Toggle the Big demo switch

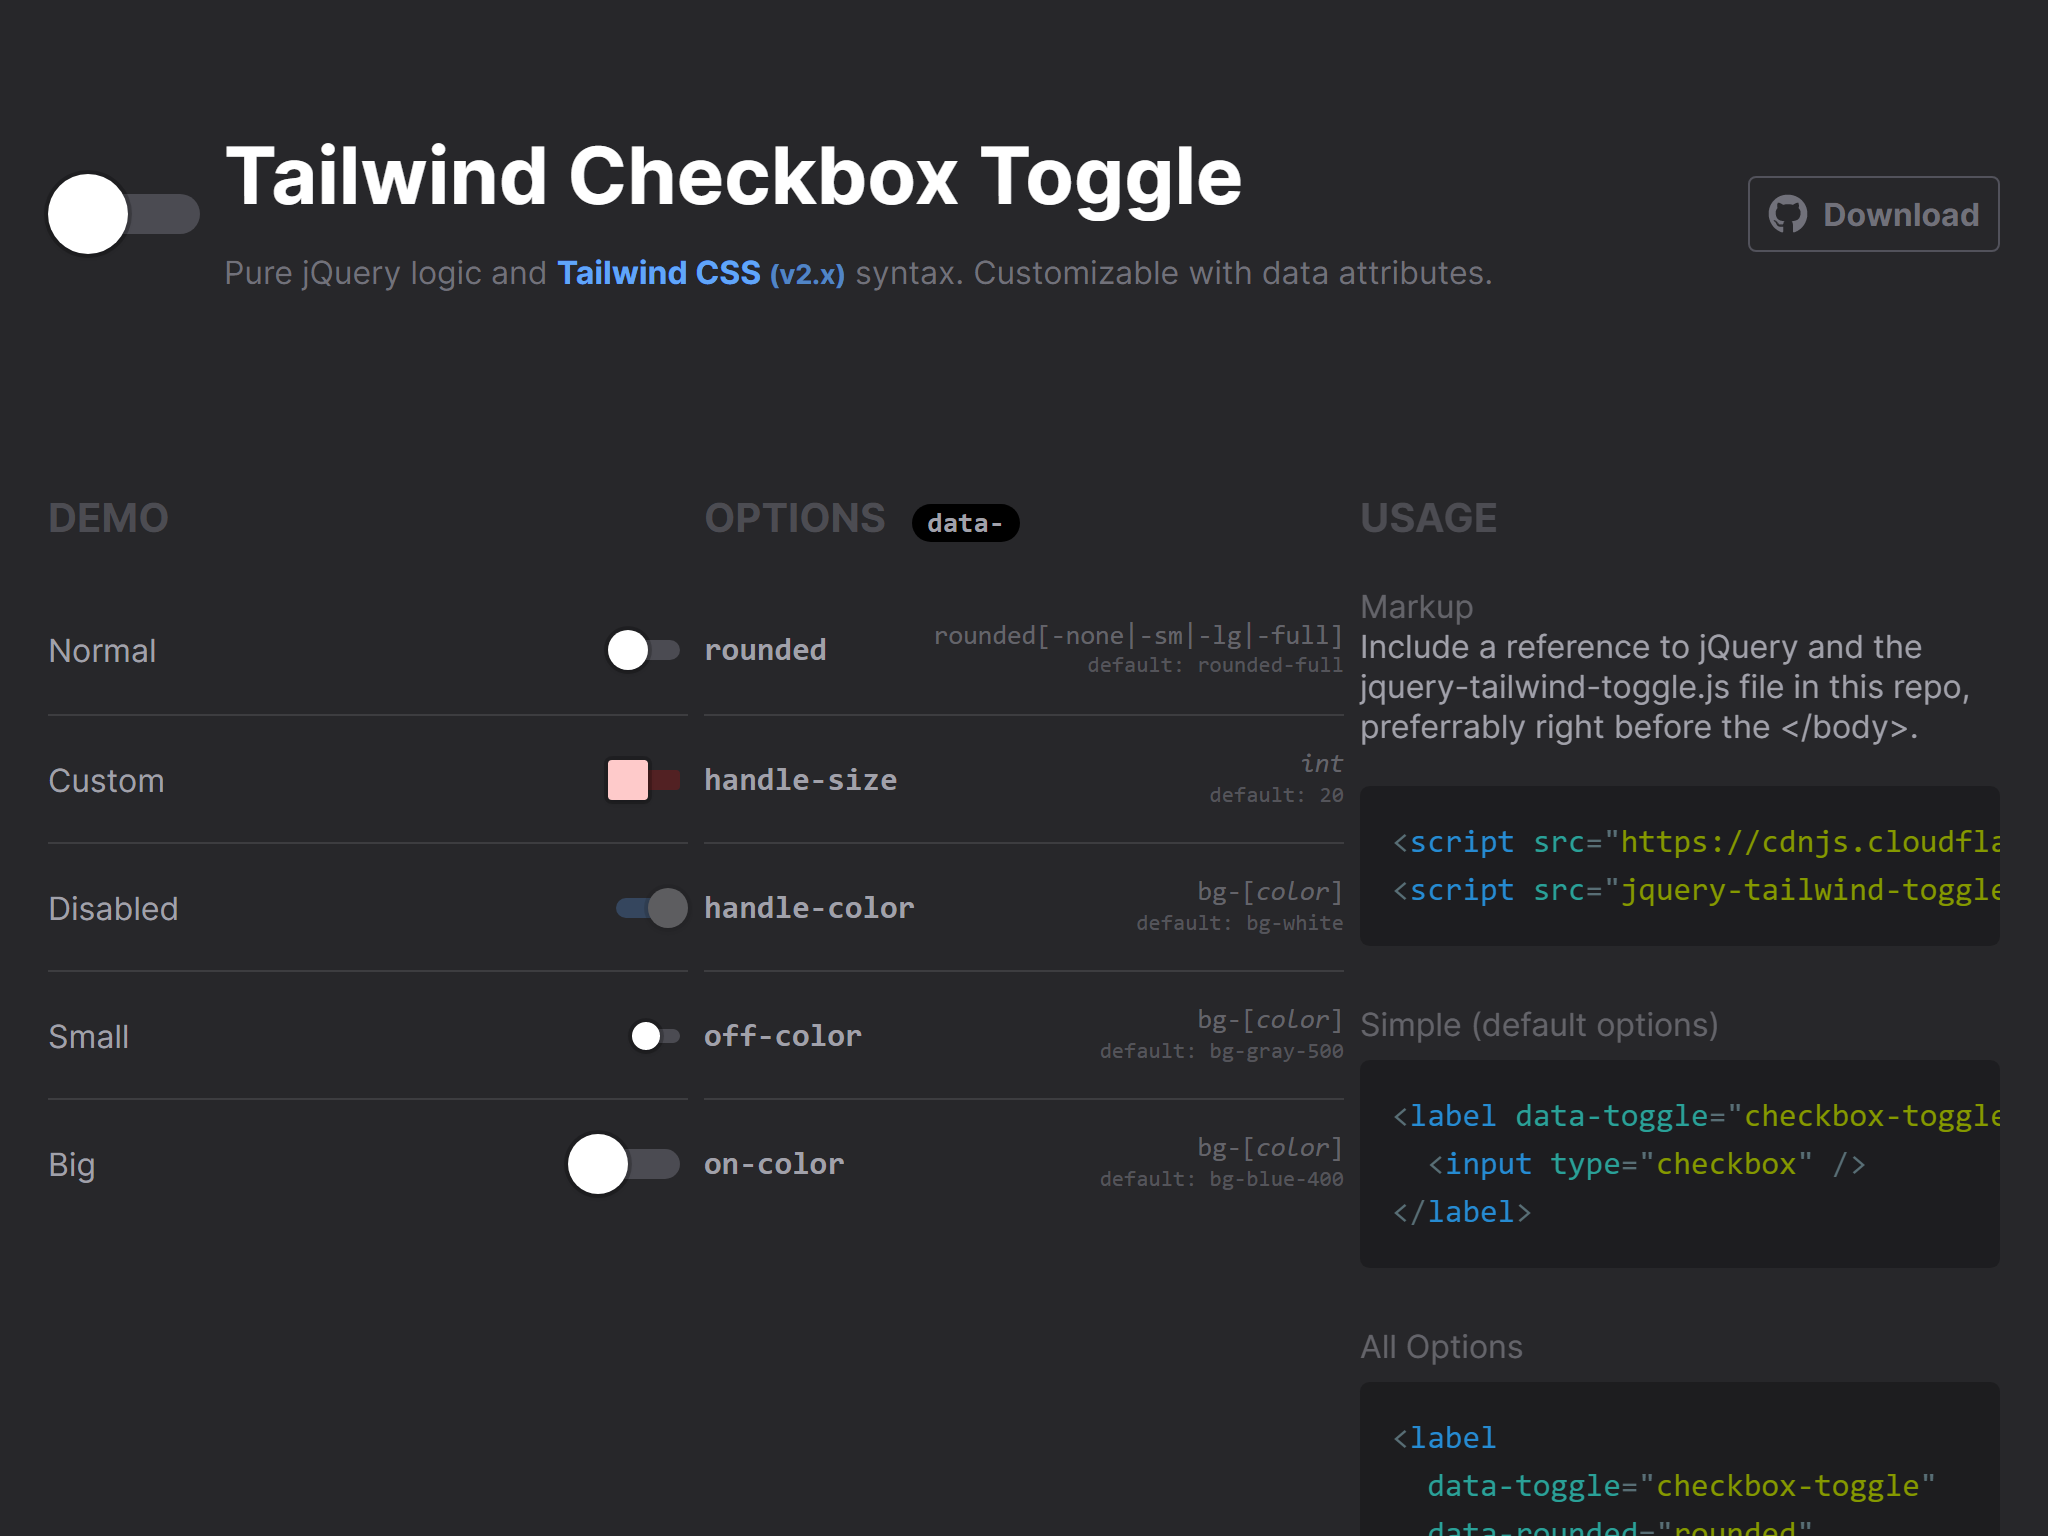tap(624, 1164)
